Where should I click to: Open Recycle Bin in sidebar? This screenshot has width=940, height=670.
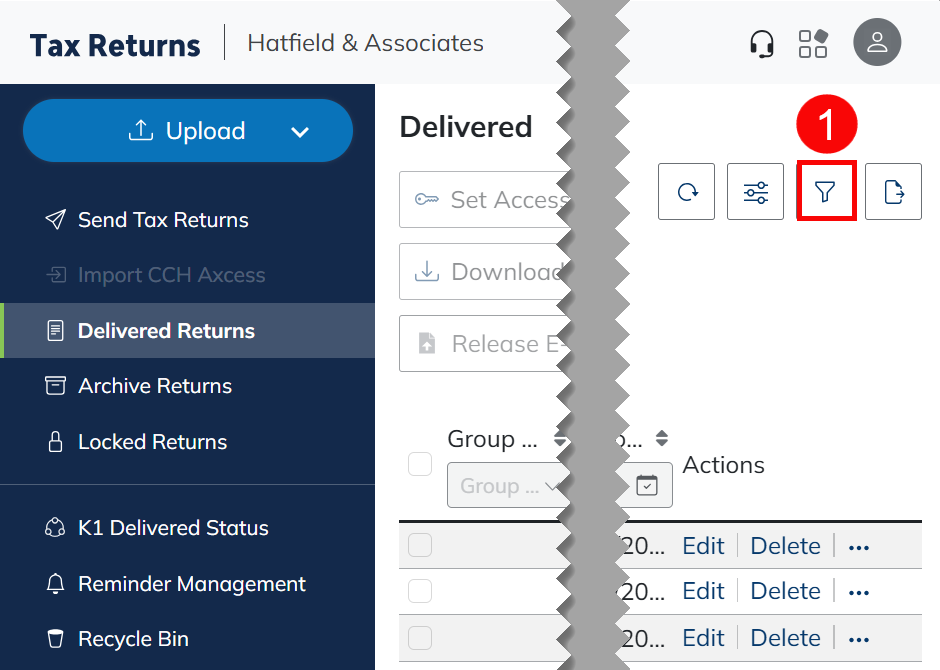[133, 639]
